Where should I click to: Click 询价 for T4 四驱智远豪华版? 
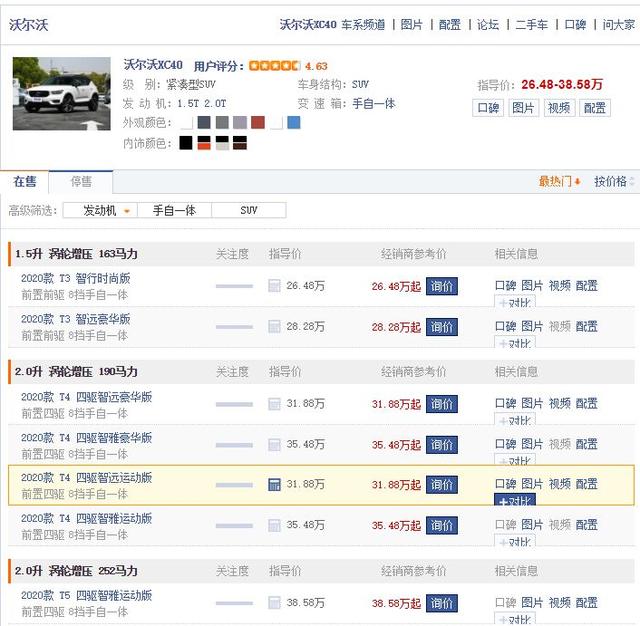pyautogui.click(x=442, y=404)
